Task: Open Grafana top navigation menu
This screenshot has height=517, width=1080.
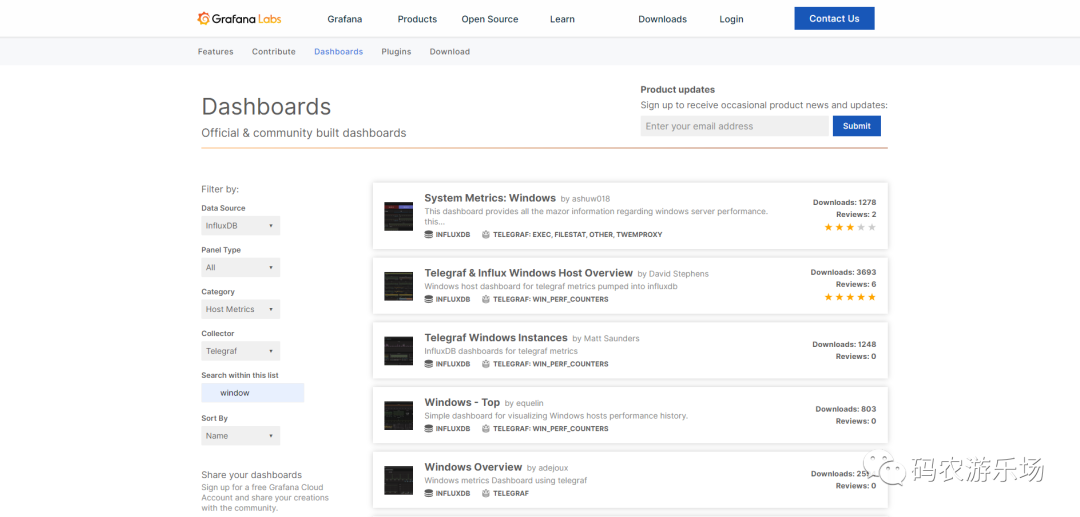Action: pos(344,19)
